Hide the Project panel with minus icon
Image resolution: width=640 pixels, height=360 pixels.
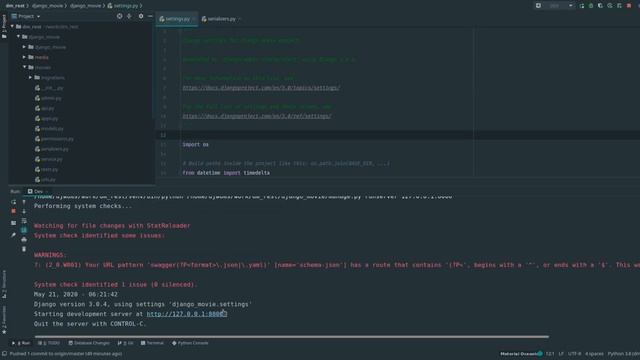point(150,16)
